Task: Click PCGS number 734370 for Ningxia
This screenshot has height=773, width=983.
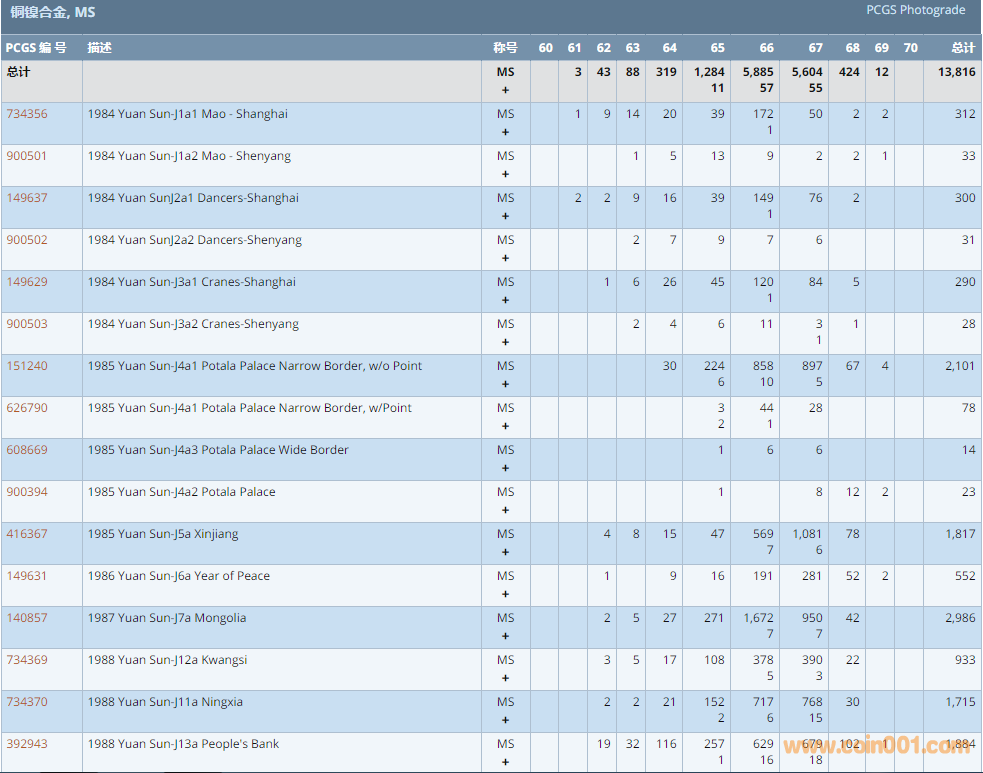Action: tap(27, 702)
